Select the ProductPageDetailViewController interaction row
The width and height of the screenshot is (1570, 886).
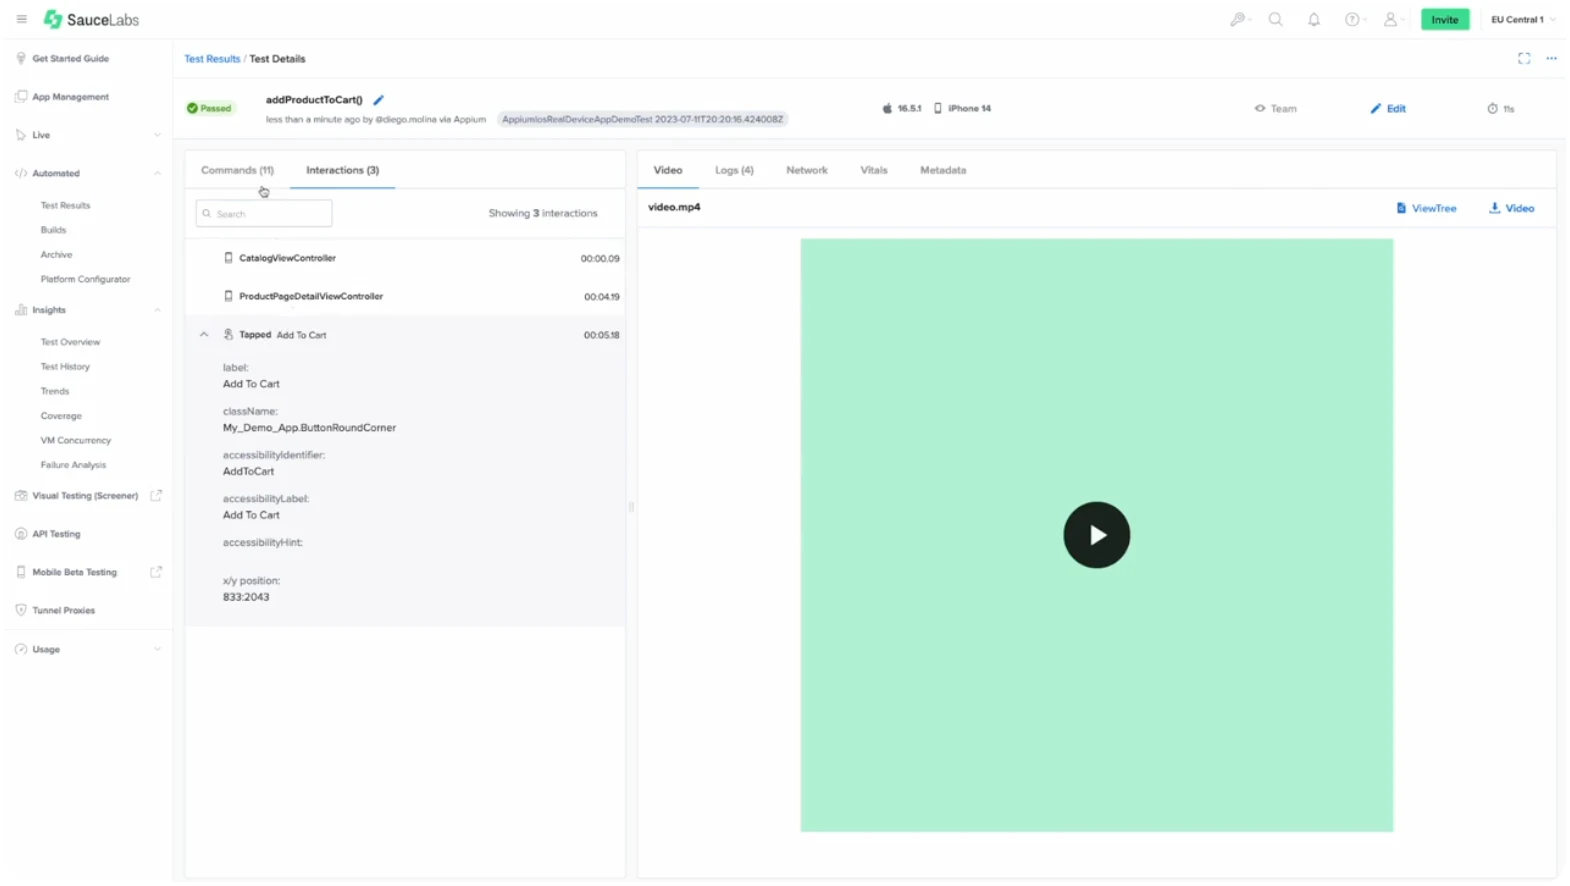pyautogui.click(x=405, y=296)
